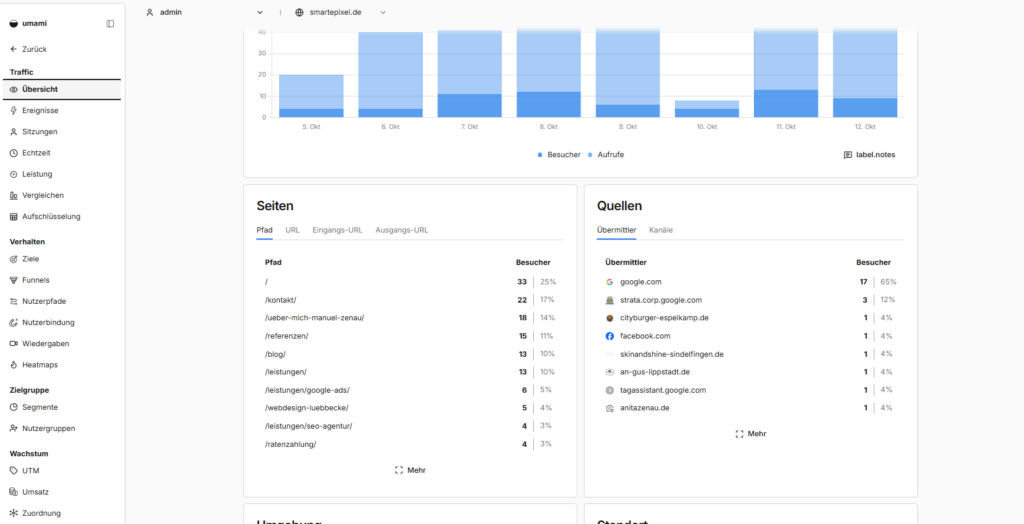The width and height of the screenshot is (1024, 524).
Task: Click the /ratenzahlung/ path row
Action: pos(410,444)
